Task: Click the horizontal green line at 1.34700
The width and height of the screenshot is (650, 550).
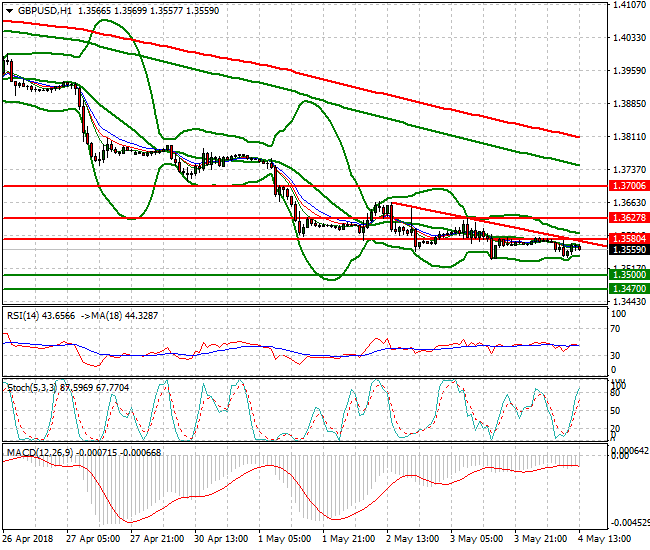Action: [x=300, y=288]
